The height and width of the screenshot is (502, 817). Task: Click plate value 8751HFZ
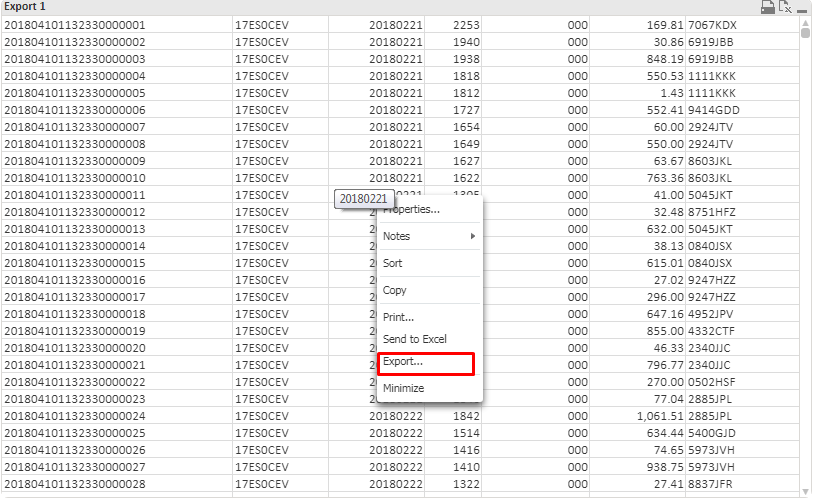click(x=711, y=212)
